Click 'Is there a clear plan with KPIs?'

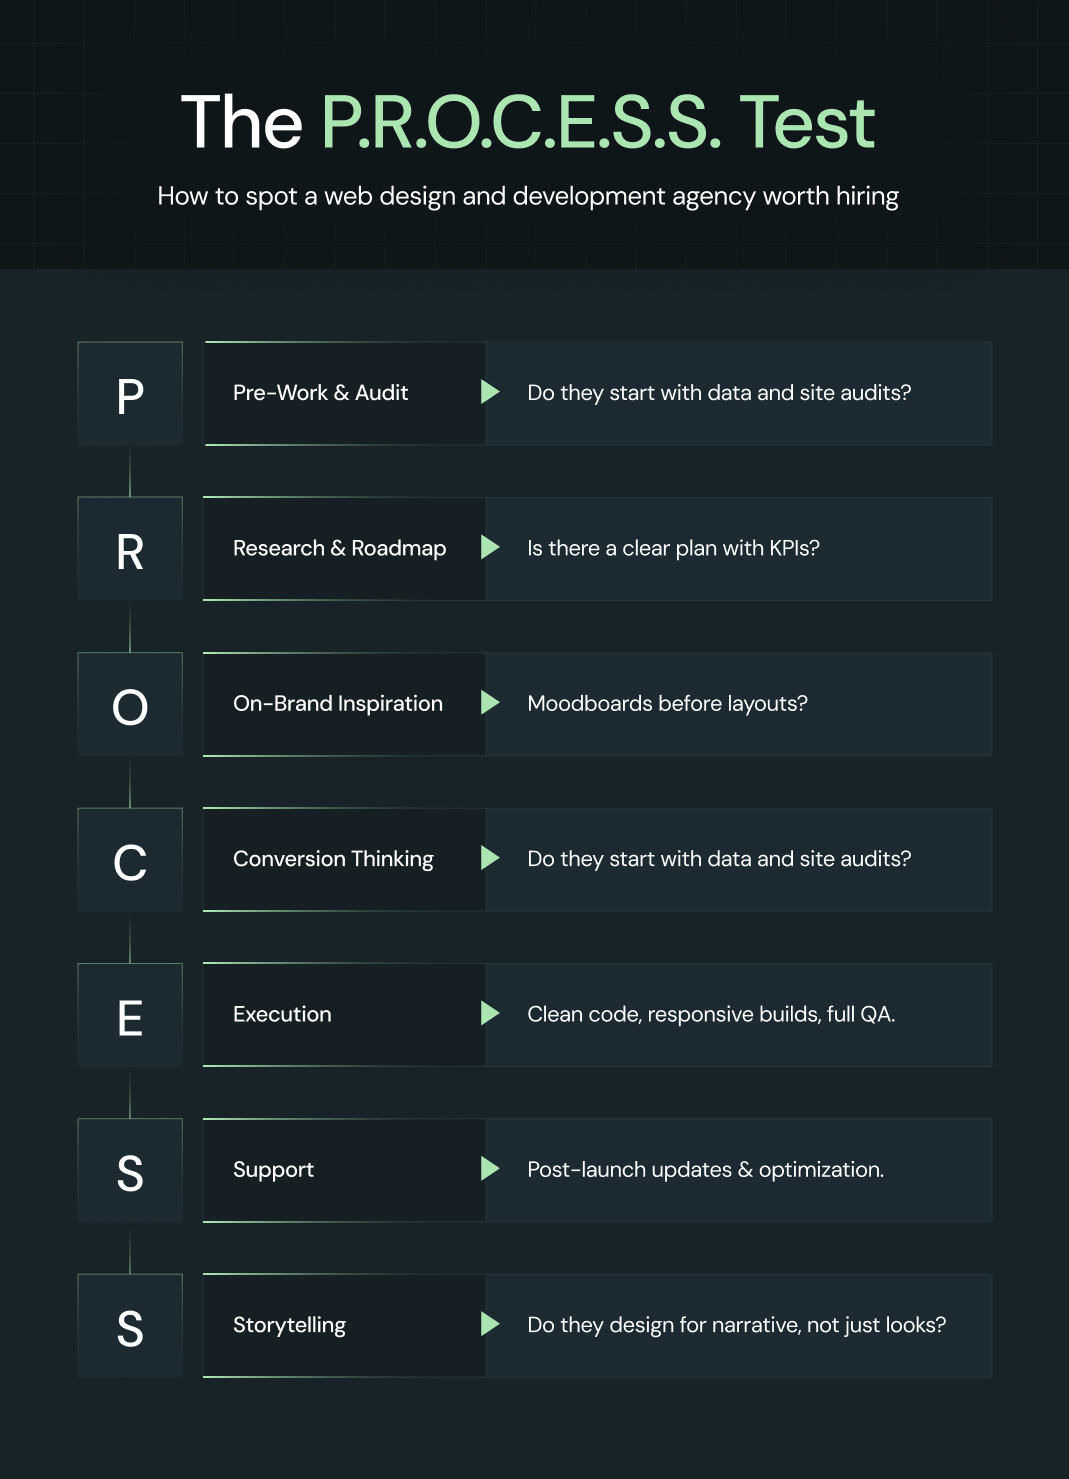tap(673, 548)
